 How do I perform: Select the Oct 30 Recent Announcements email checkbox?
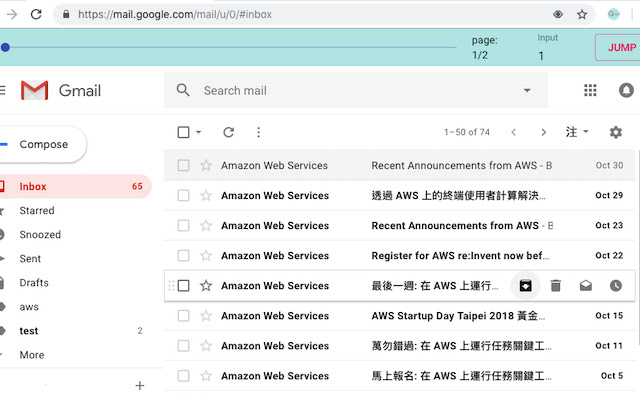(x=183, y=165)
